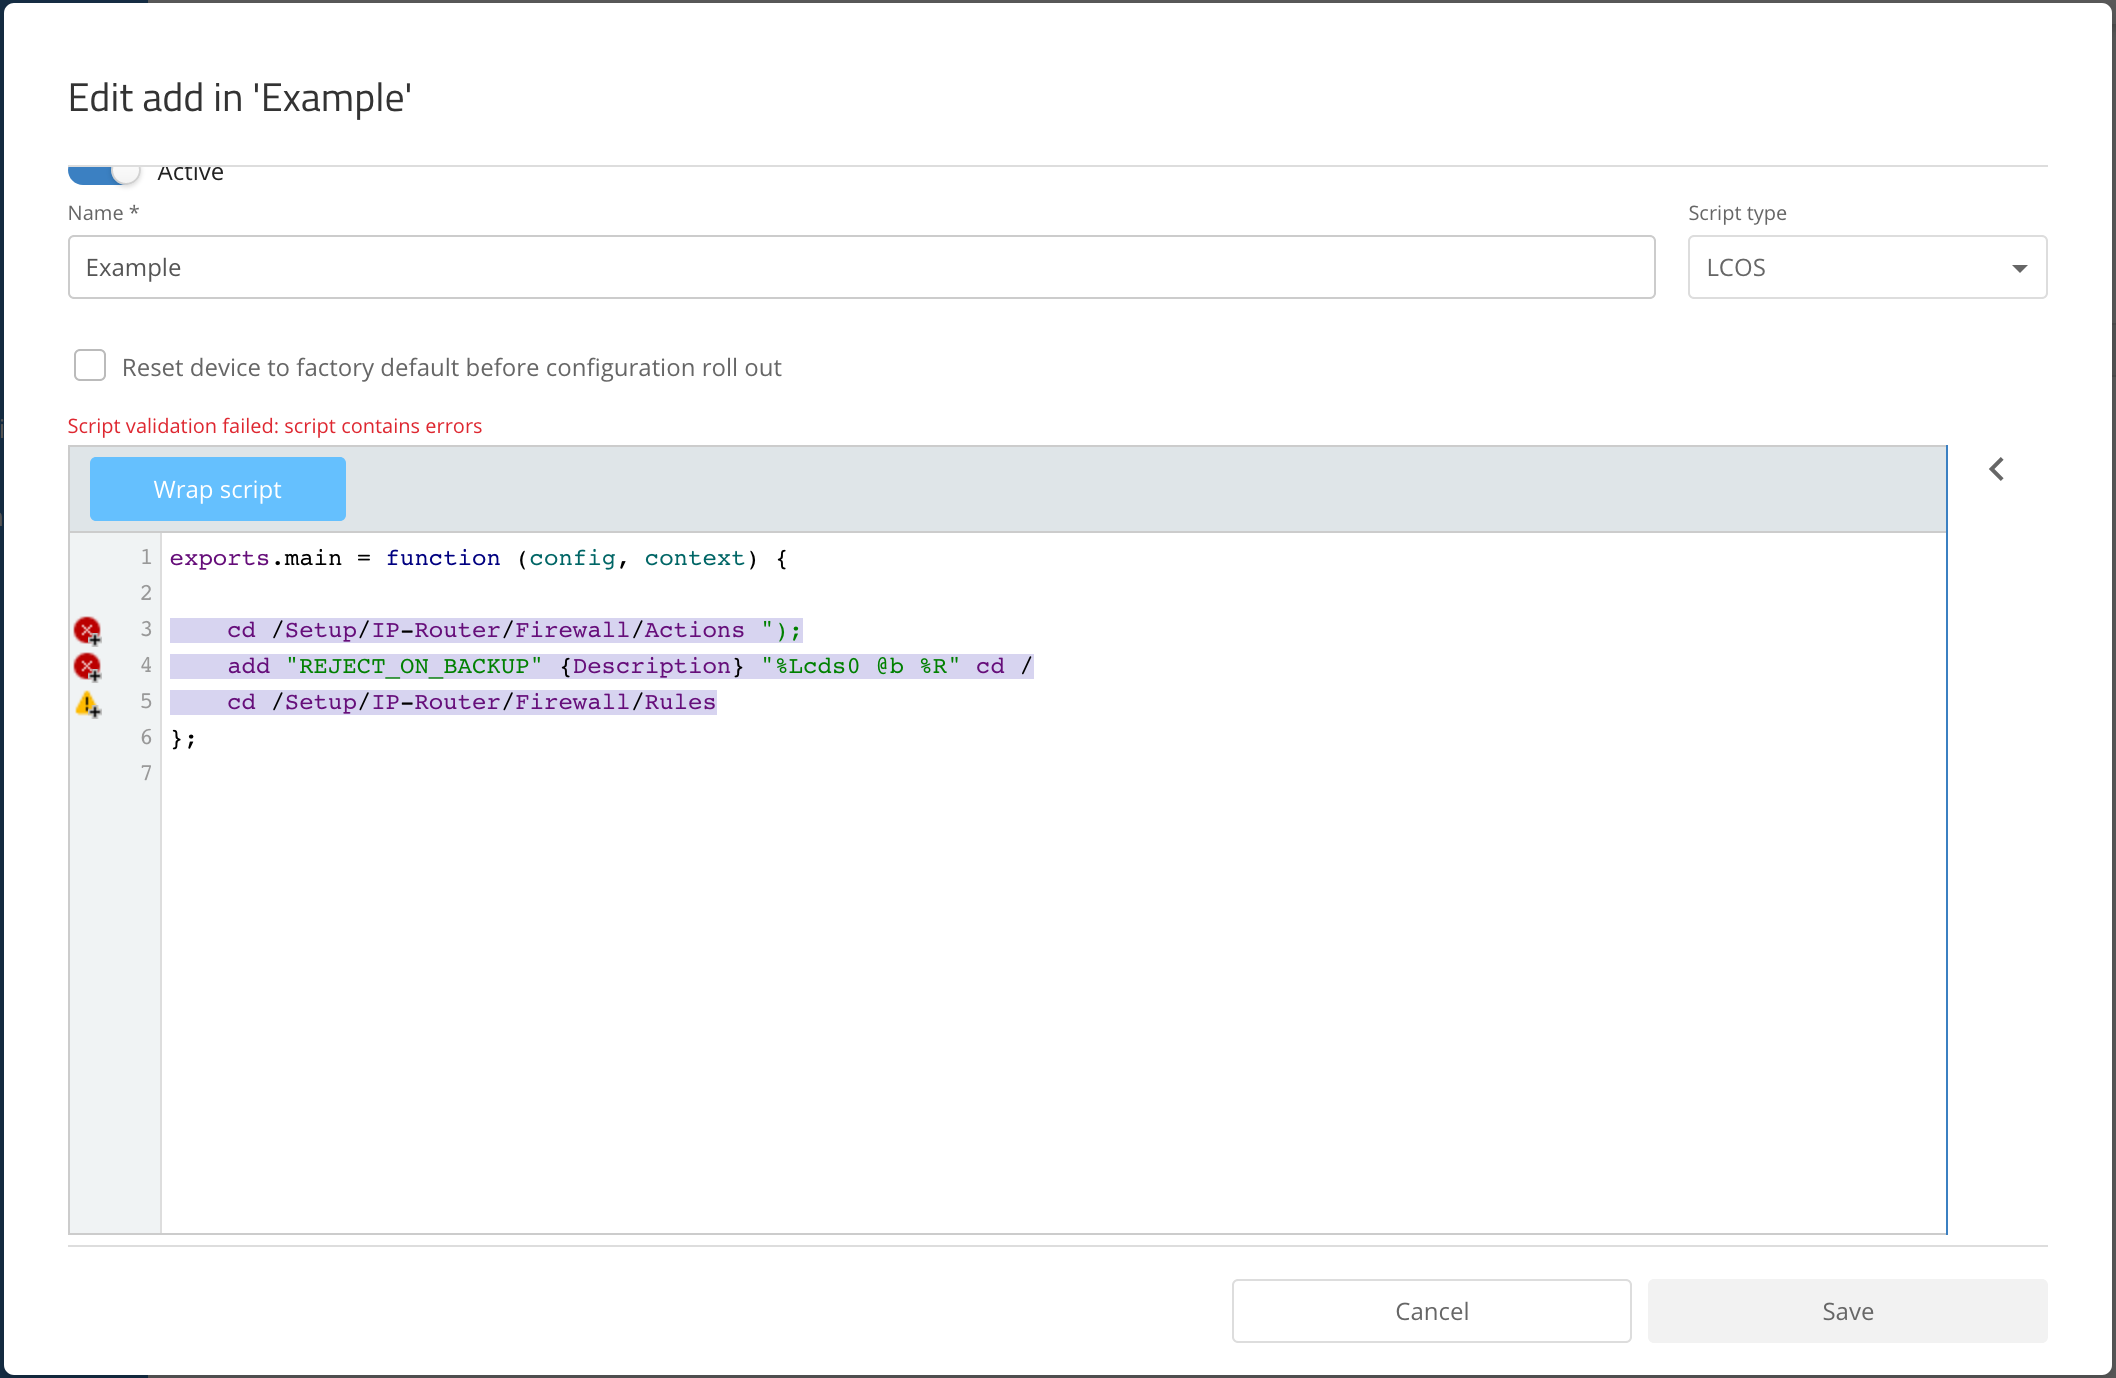Click line number 6 in gutter

point(146,737)
